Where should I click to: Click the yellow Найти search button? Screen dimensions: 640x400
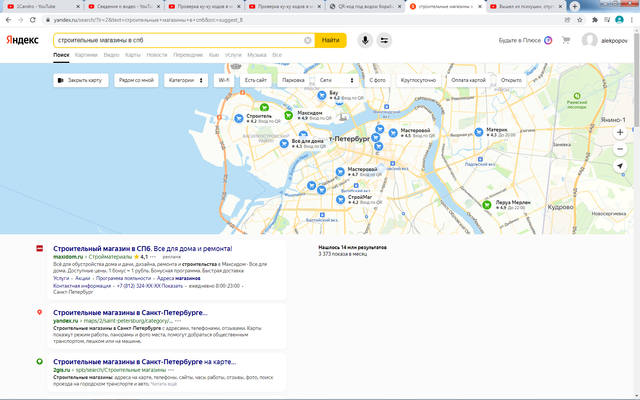pos(330,40)
